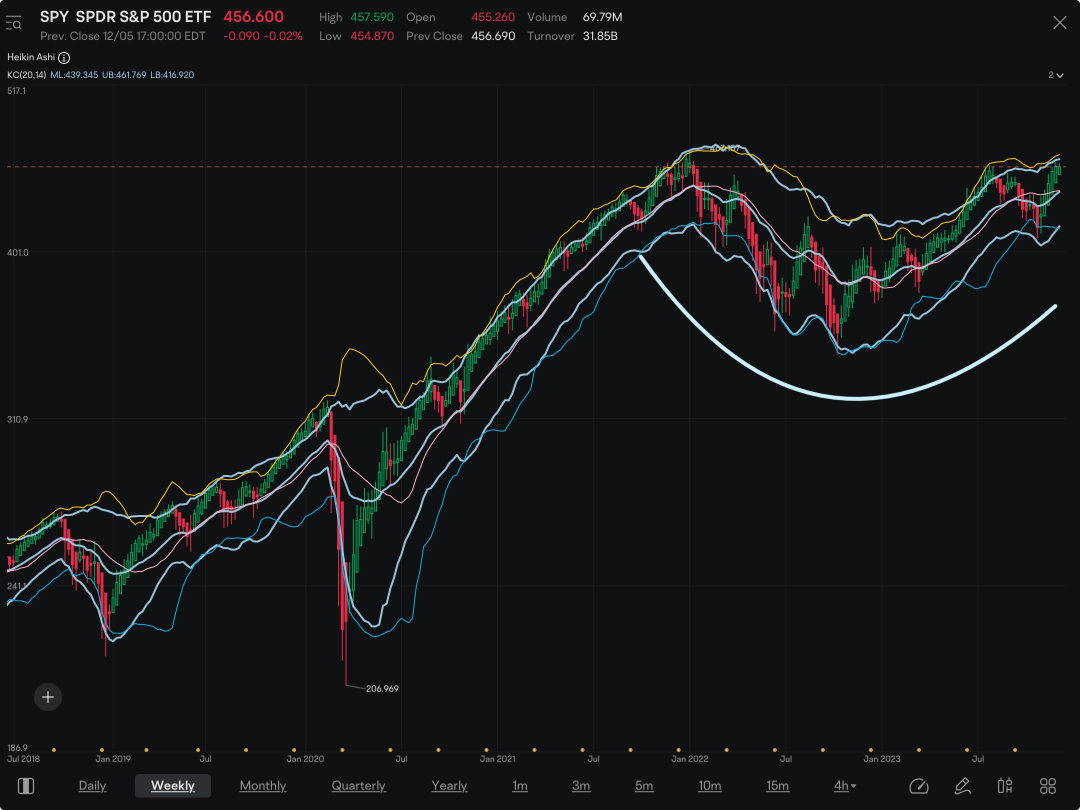Open the four-squares grid layout icon

pos(1048,786)
